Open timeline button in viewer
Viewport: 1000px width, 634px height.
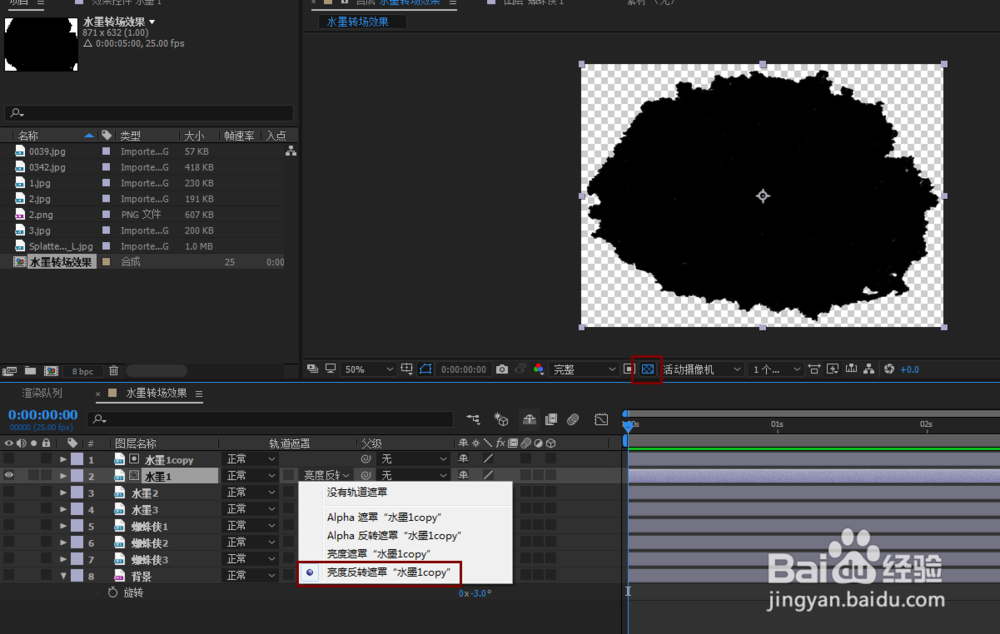click(851, 369)
